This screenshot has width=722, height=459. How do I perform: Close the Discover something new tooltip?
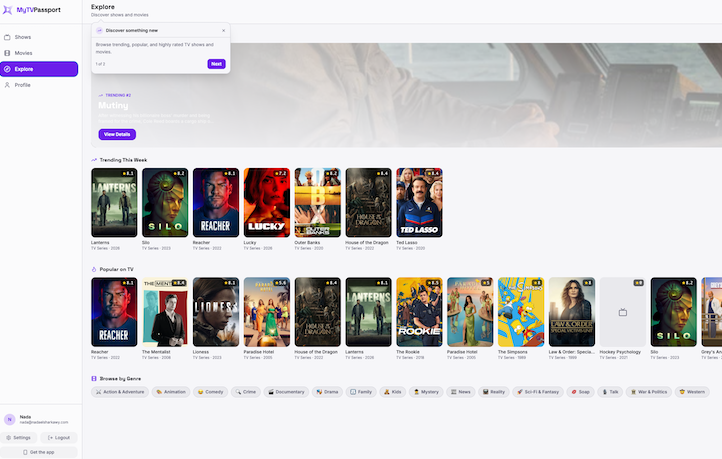point(224,30)
